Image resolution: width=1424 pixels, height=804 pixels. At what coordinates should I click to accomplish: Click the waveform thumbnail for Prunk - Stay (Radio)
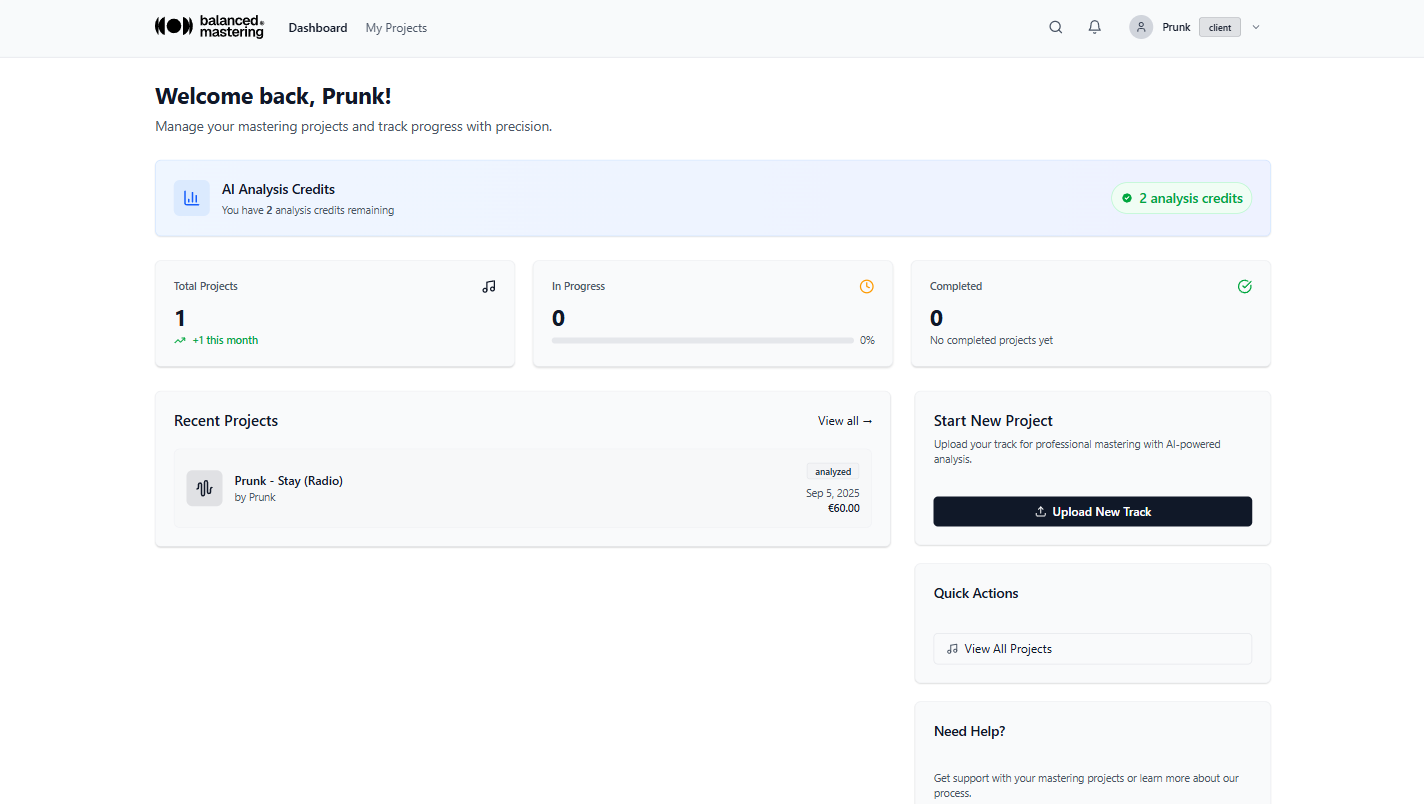pos(204,488)
